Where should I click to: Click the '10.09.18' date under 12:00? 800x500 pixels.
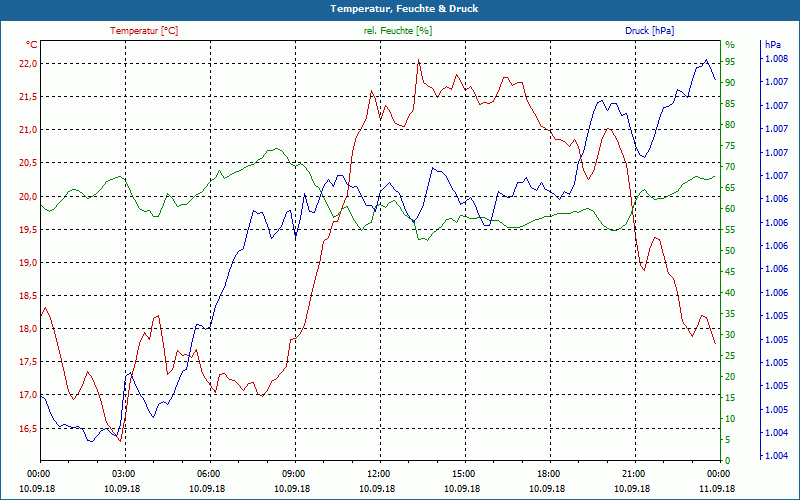[377, 488]
